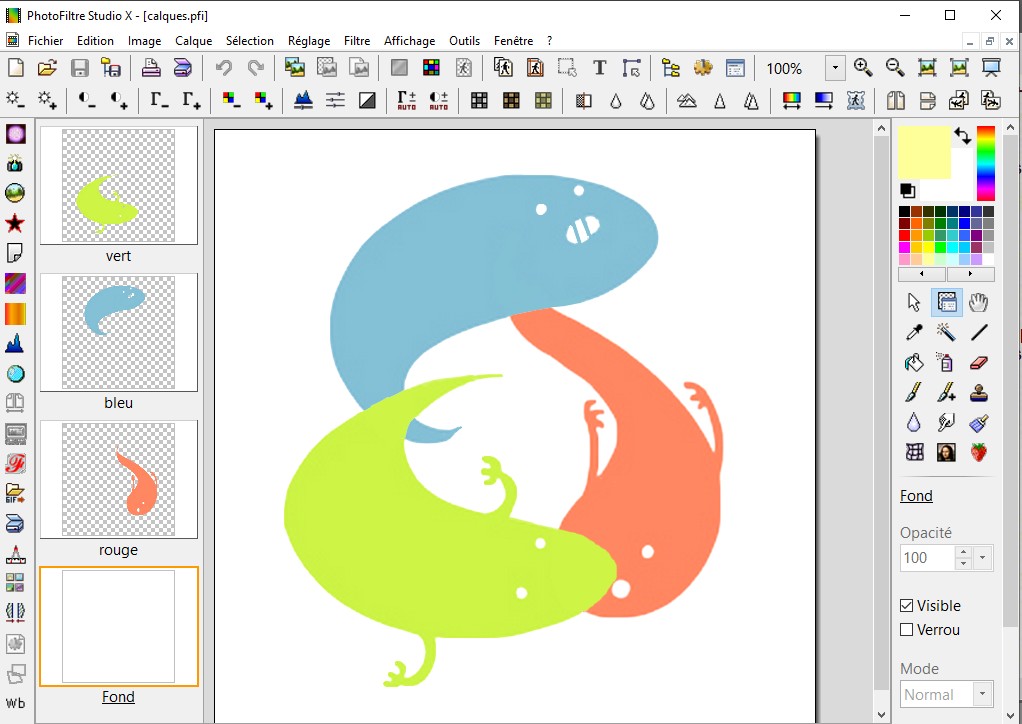Open the Opacité dropdown arrow
1022x724 pixels.
pyautogui.click(x=982, y=558)
